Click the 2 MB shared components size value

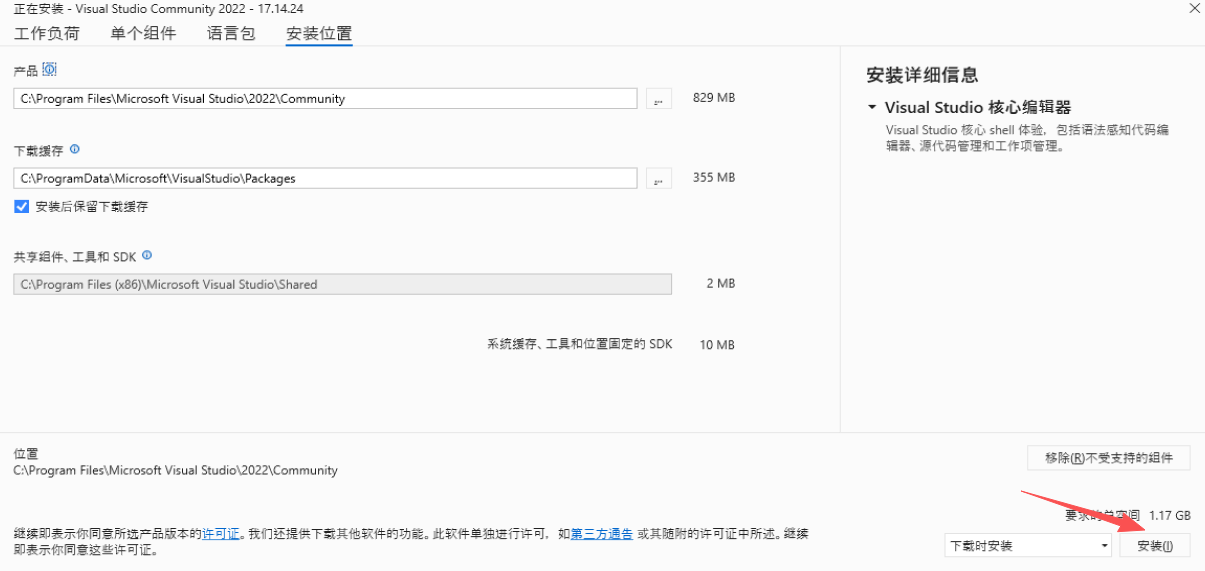720,284
